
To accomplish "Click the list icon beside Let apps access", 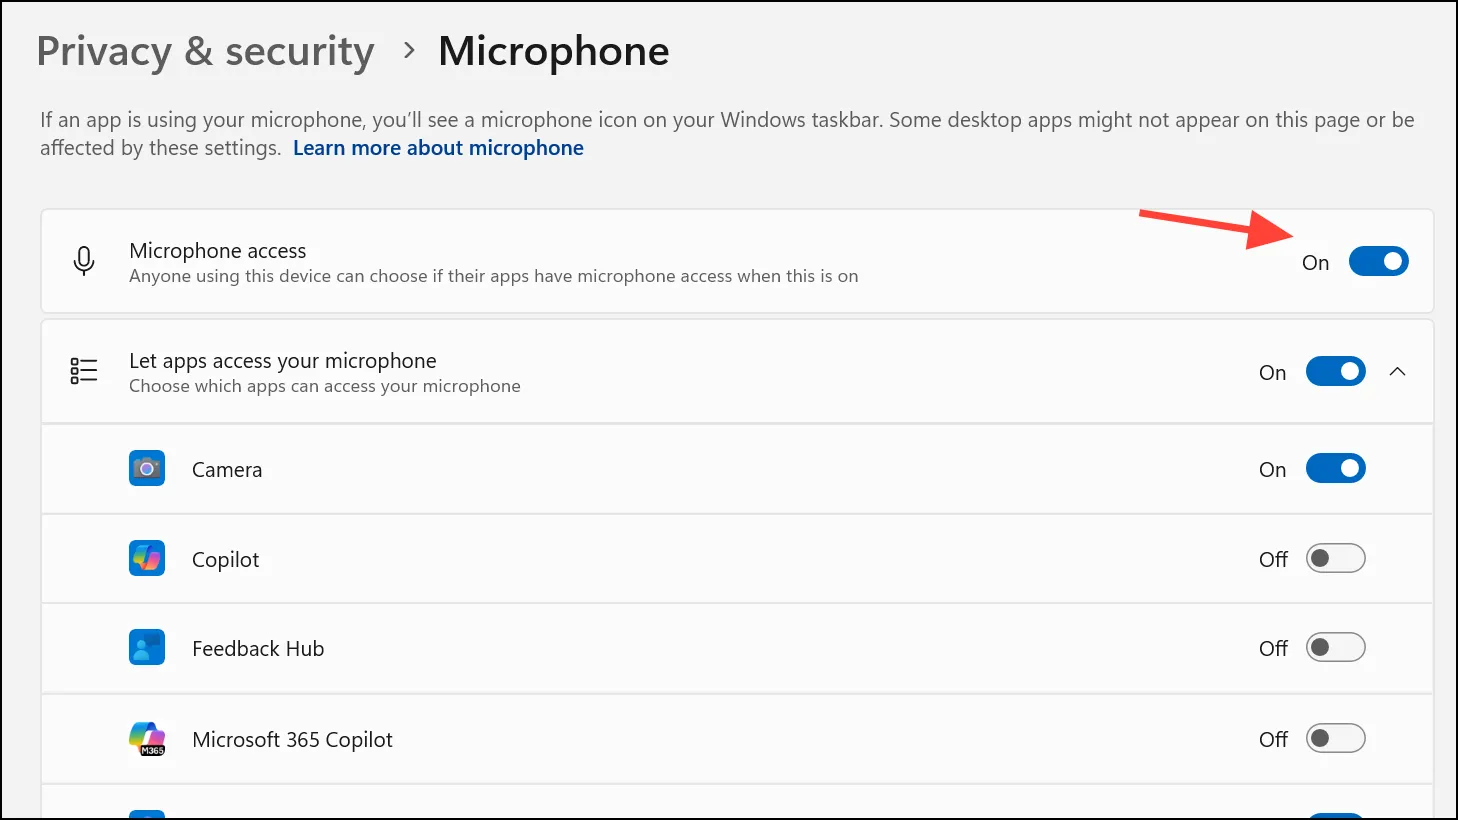I will 84,372.
